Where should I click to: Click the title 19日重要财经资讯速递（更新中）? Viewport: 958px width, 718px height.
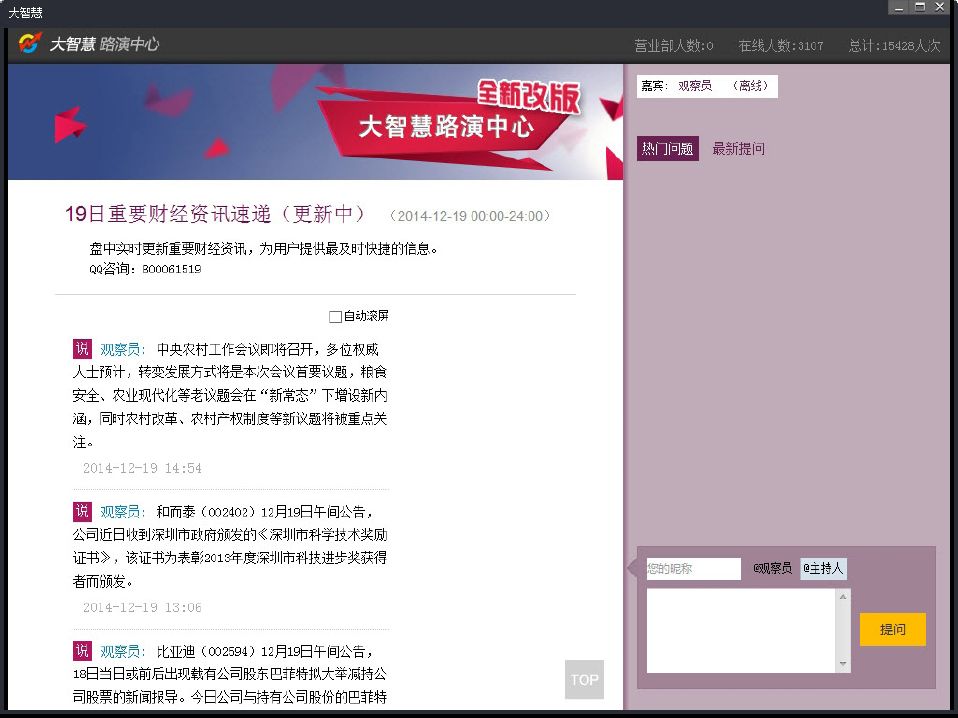coord(215,214)
